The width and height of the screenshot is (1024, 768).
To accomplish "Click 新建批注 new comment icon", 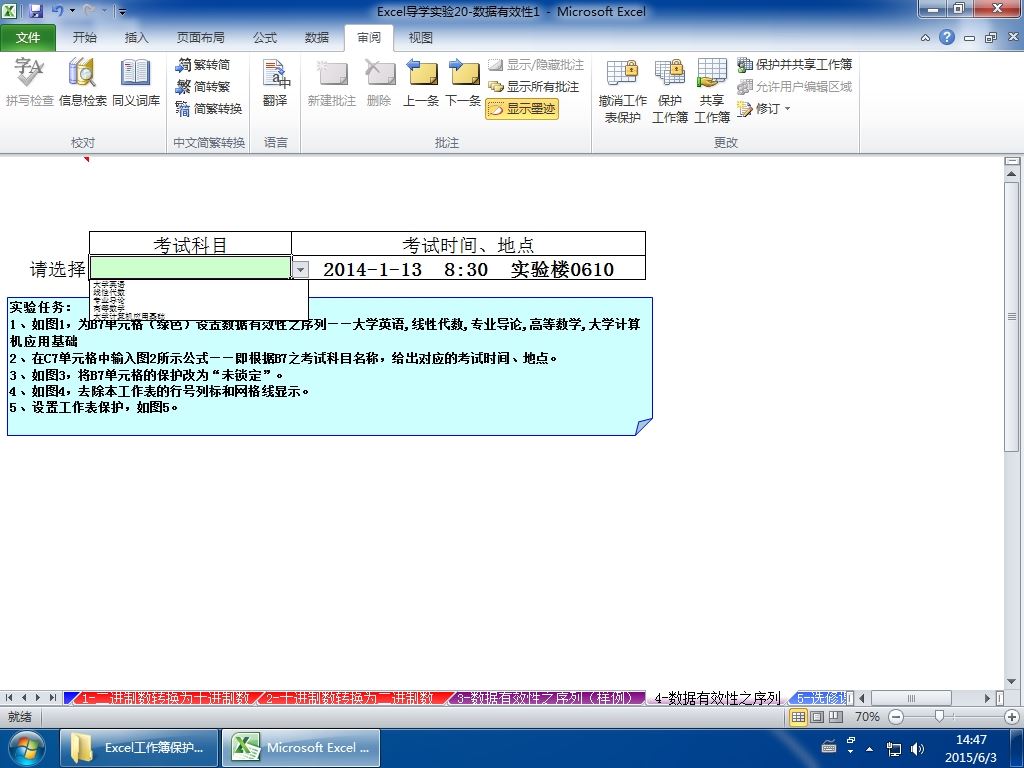I will pyautogui.click(x=332, y=82).
